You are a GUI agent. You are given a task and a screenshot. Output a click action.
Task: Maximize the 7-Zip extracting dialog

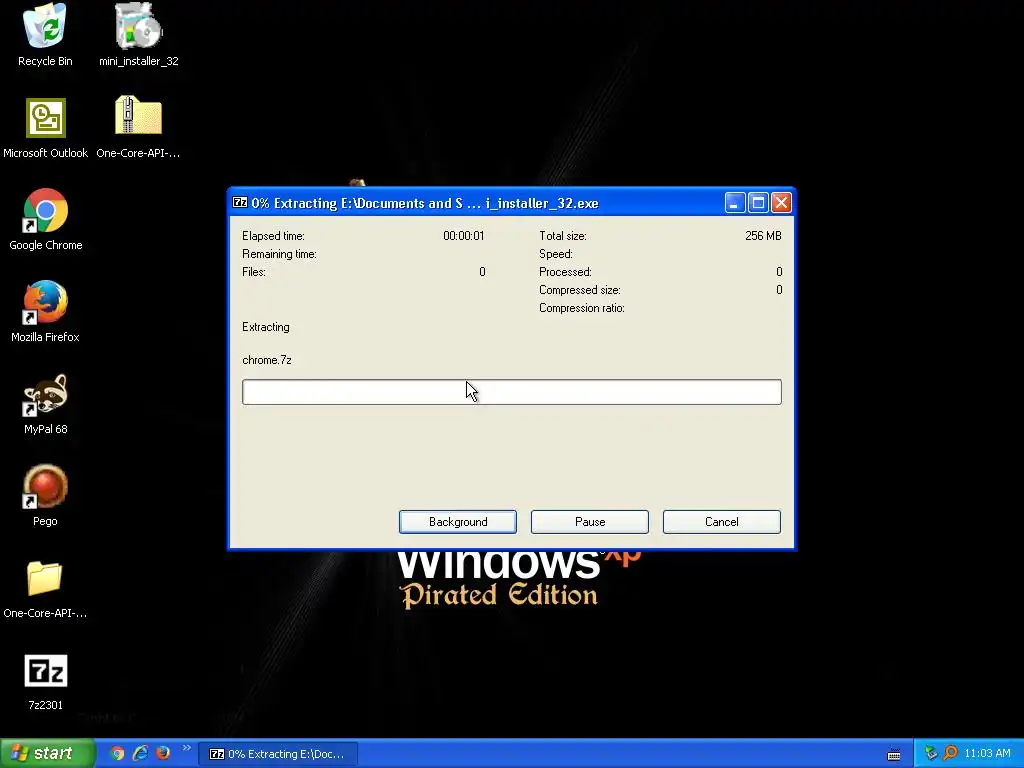point(758,203)
